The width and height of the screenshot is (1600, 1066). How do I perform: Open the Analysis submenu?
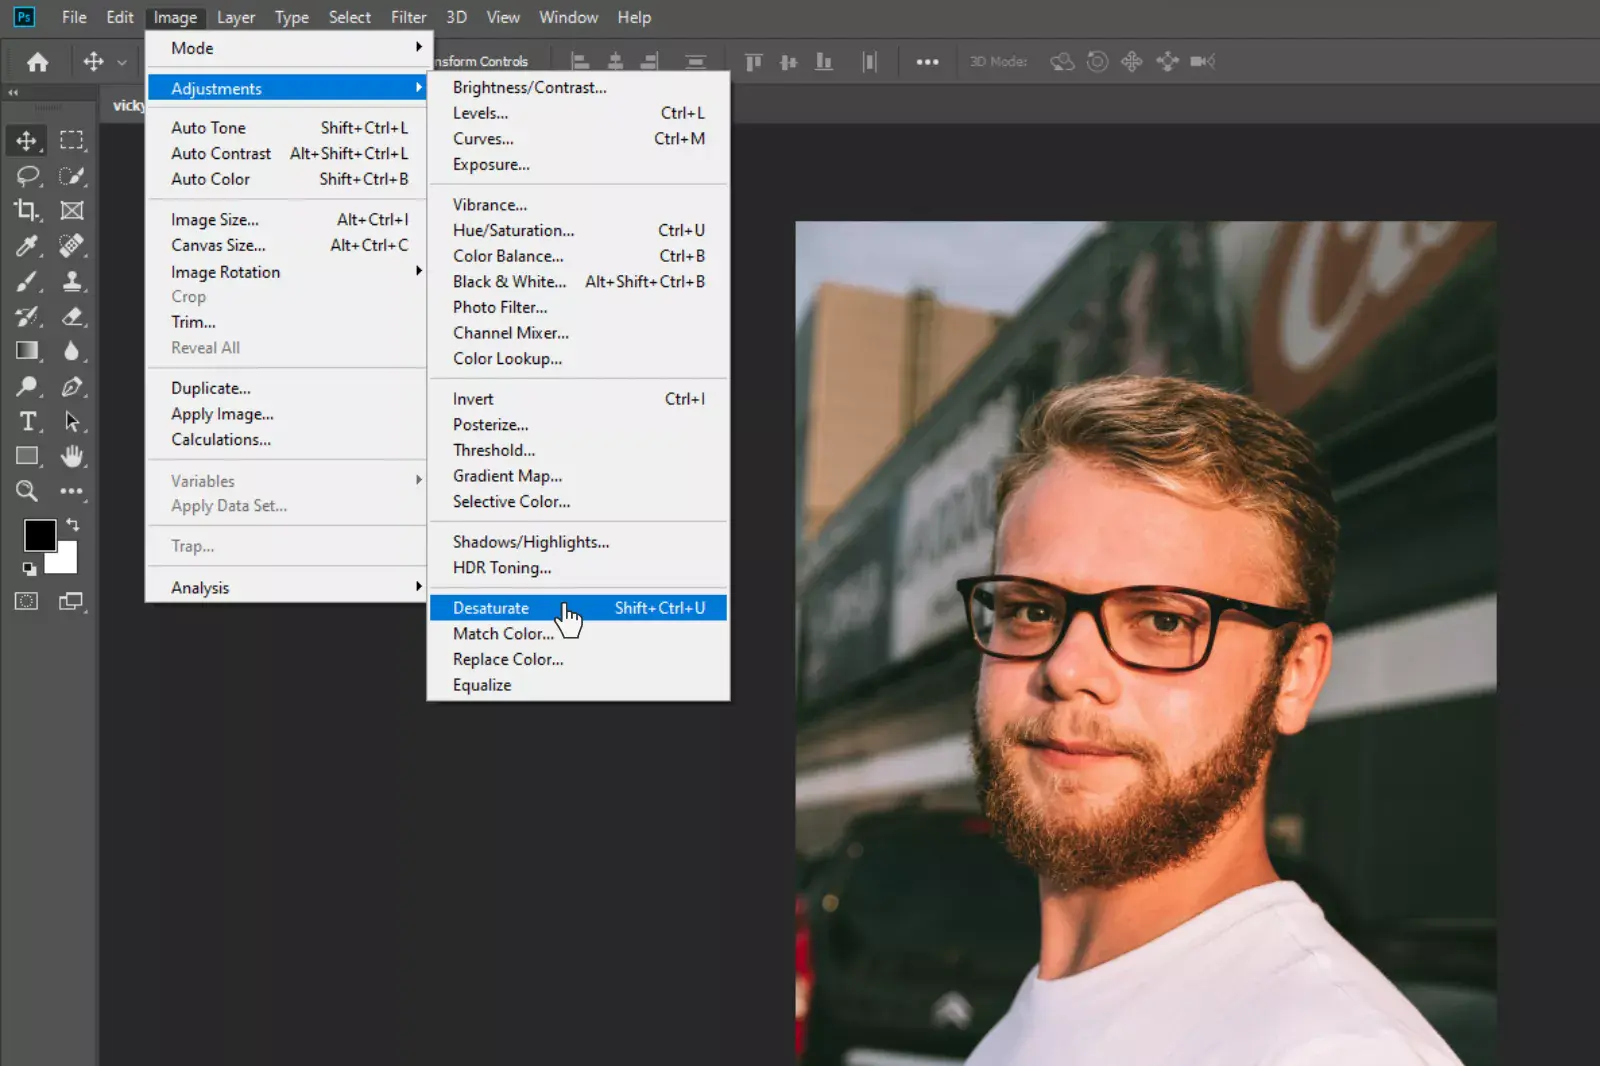click(199, 587)
